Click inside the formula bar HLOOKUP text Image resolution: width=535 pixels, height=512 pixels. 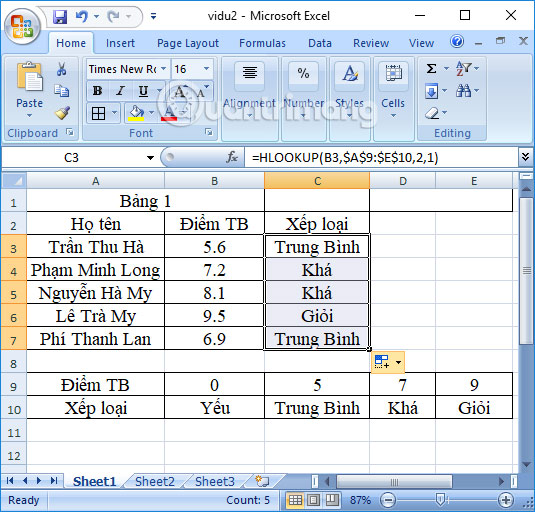[345, 158]
